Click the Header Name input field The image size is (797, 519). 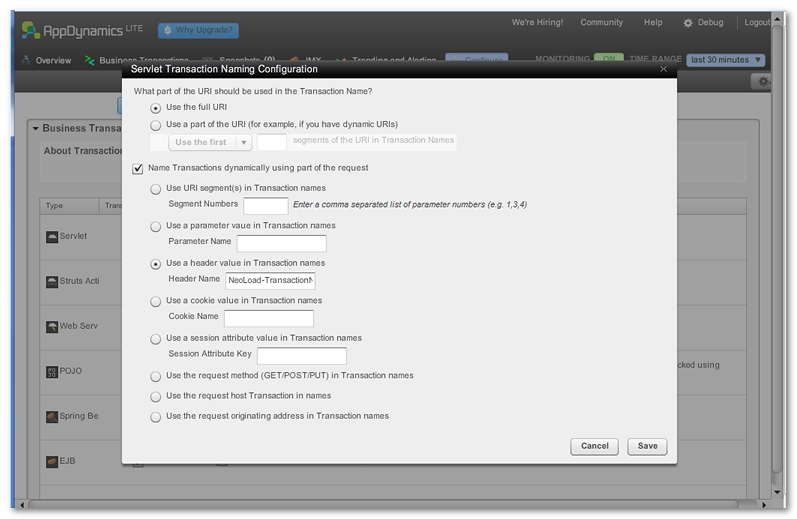click(x=270, y=281)
